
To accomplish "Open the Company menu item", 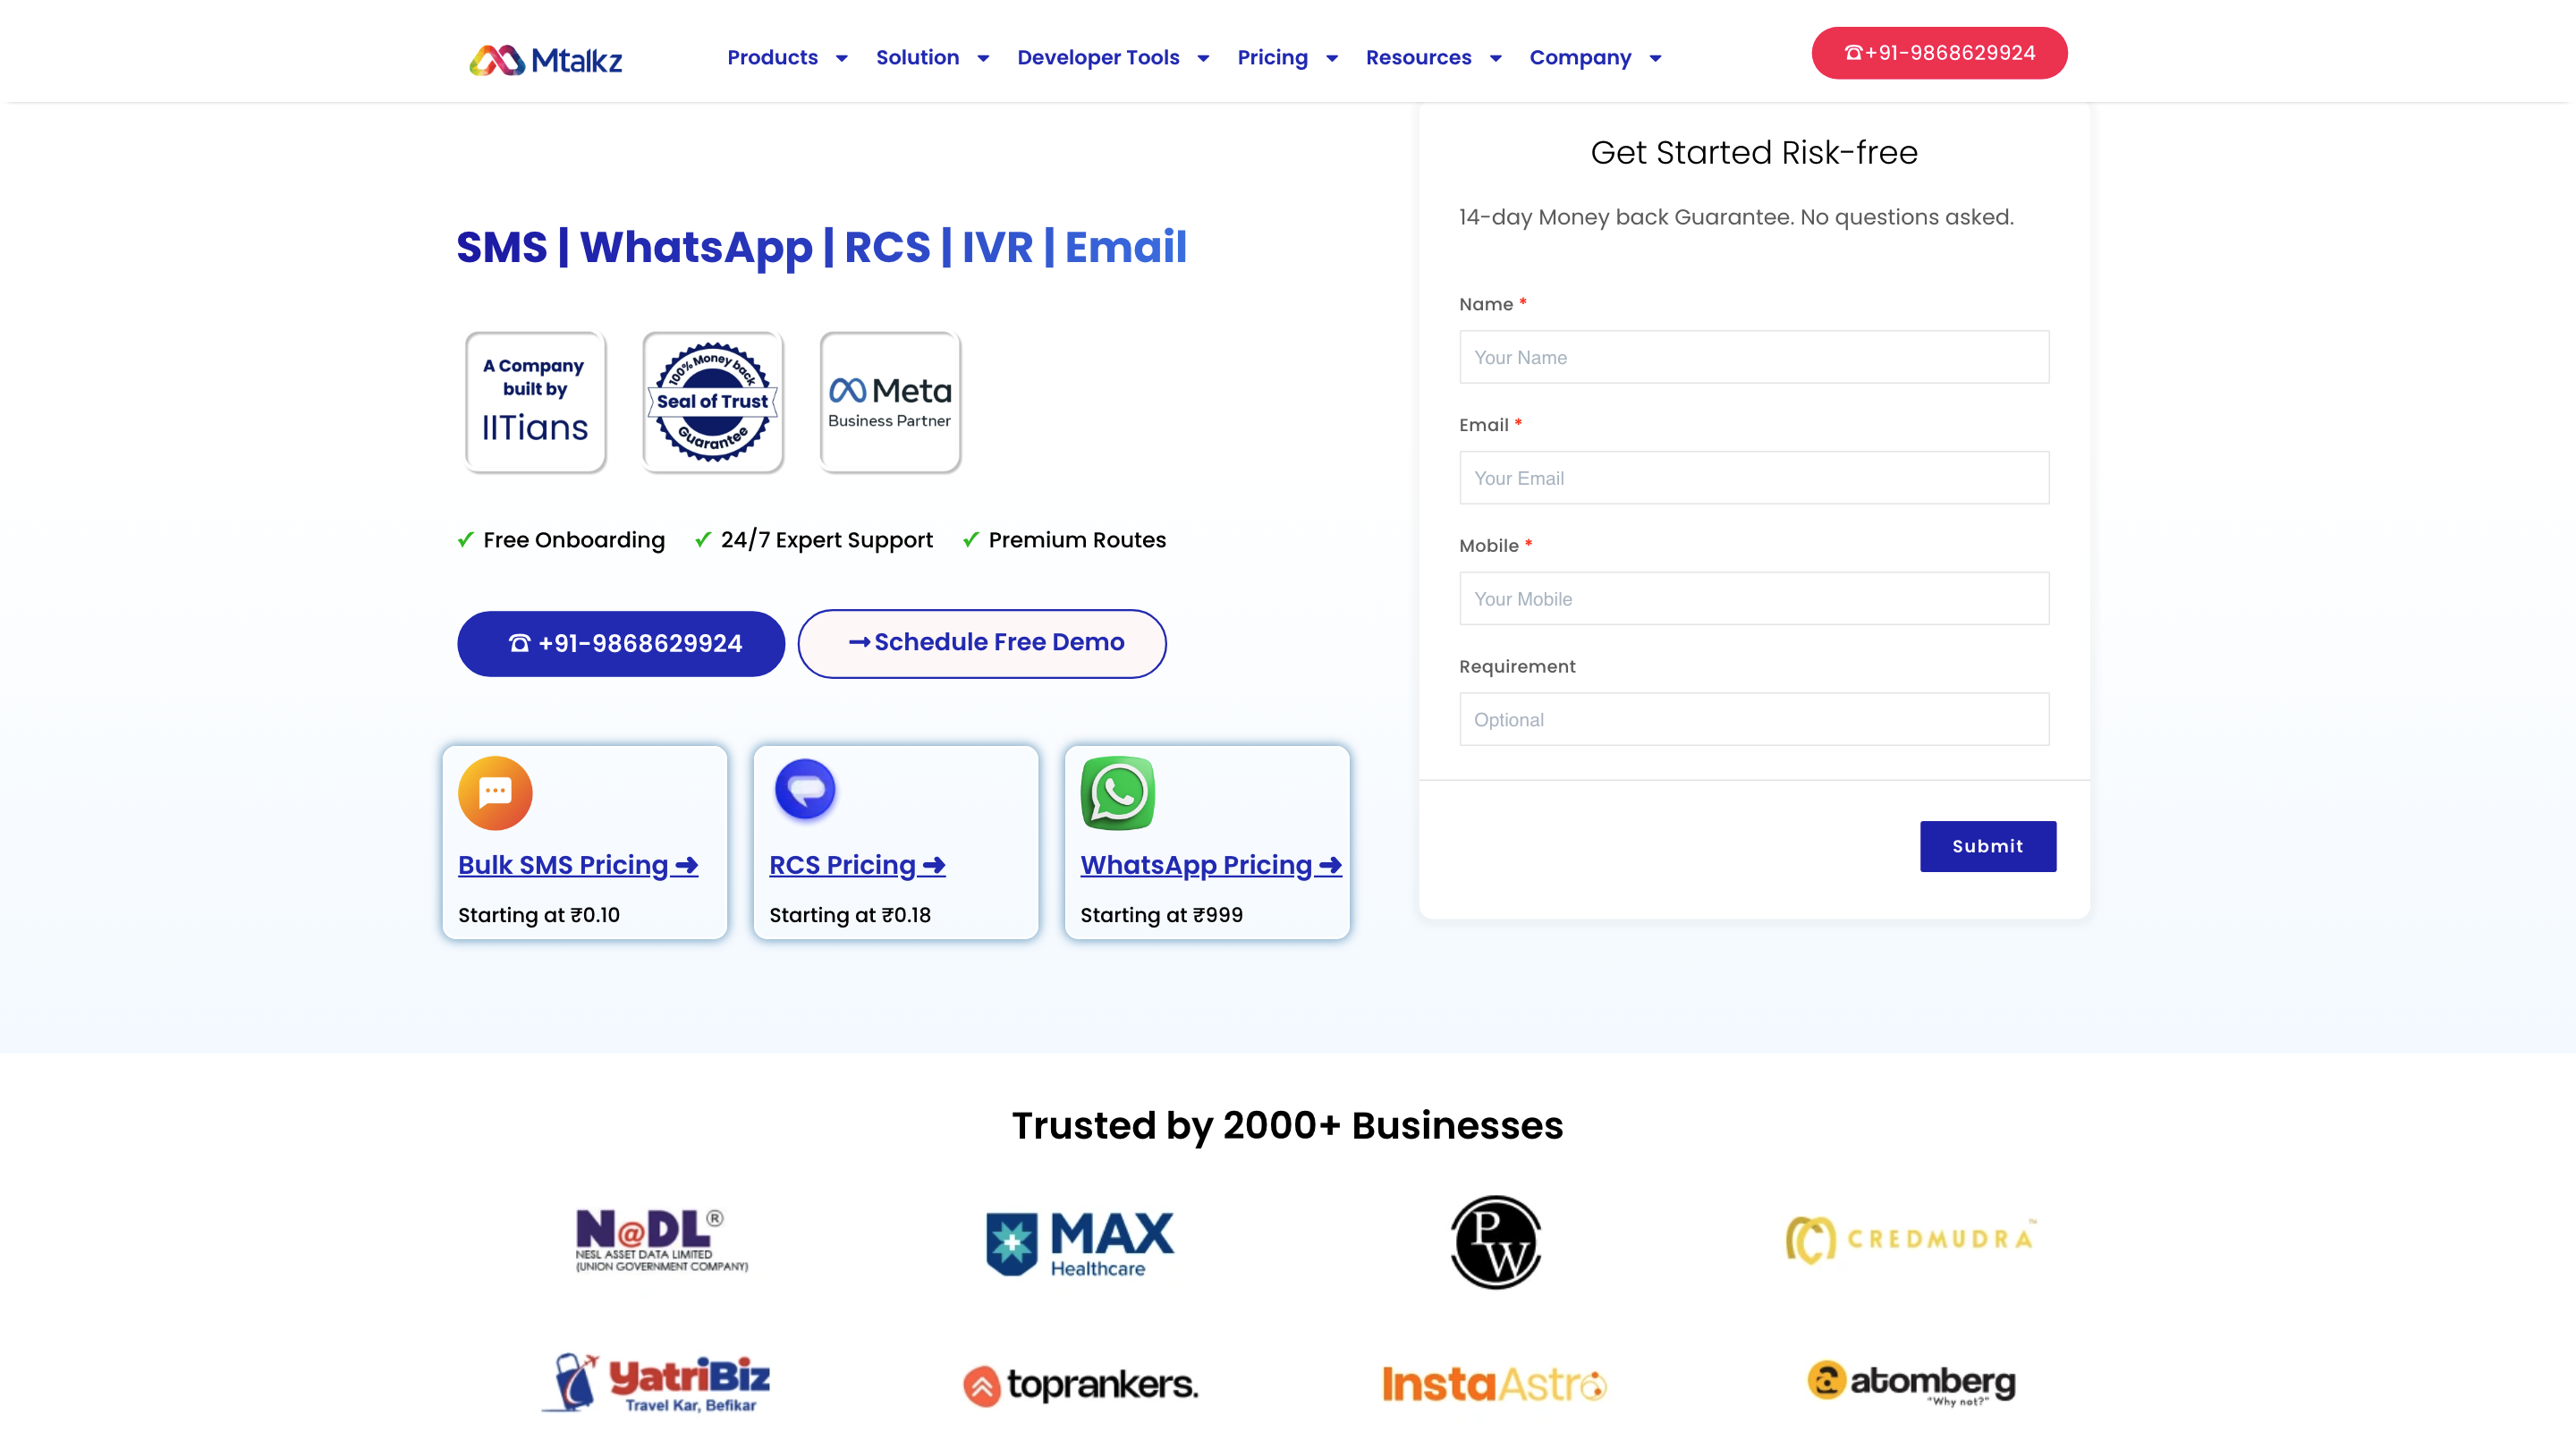I will (1580, 58).
